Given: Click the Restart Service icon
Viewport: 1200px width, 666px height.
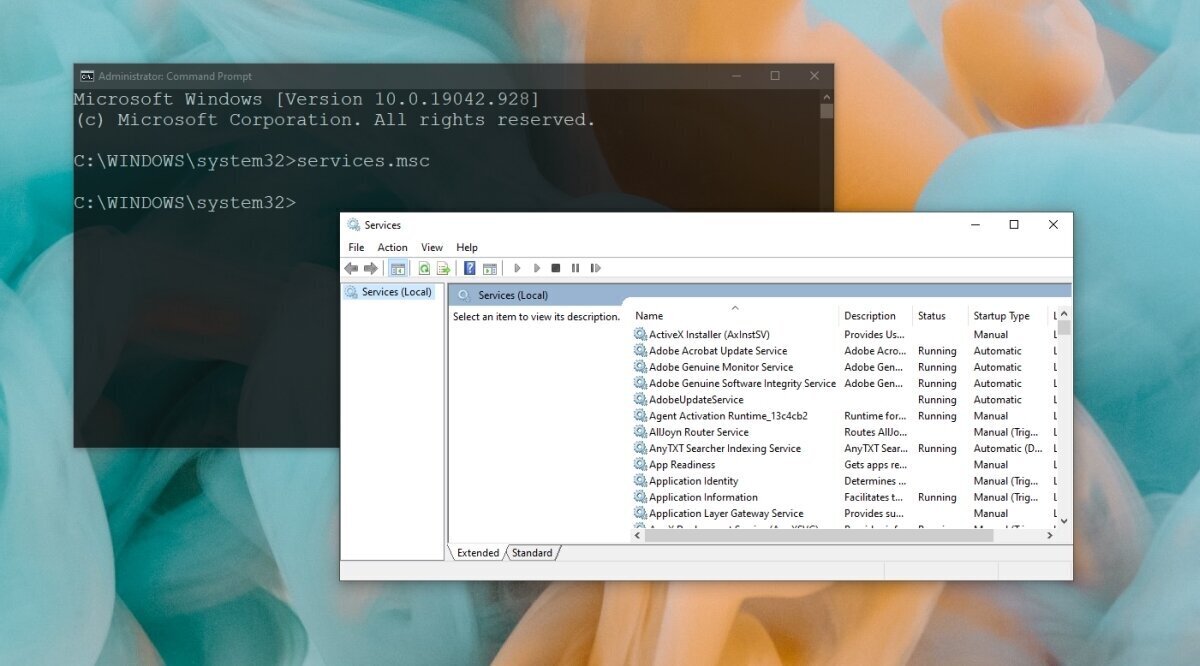Looking at the screenshot, I should pos(596,268).
